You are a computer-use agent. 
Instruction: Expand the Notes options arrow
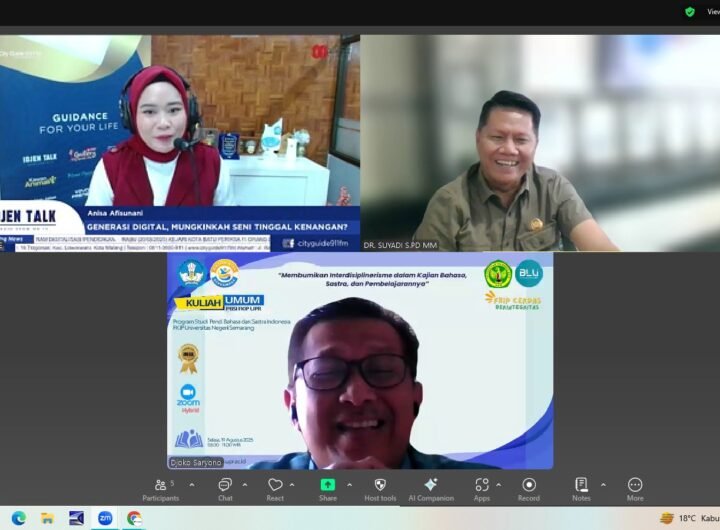[x=603, y=485]
